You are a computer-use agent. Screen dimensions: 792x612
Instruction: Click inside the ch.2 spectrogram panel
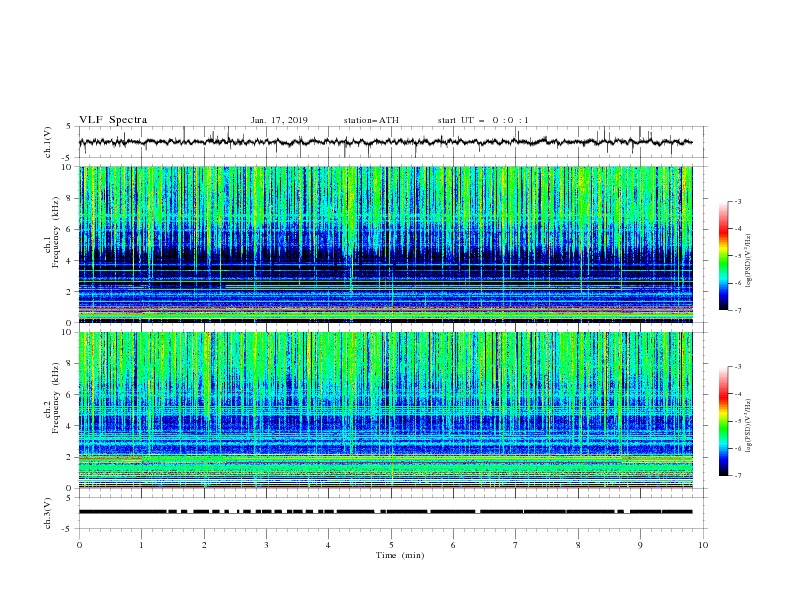pyautogui.click(x=385, y=410)
